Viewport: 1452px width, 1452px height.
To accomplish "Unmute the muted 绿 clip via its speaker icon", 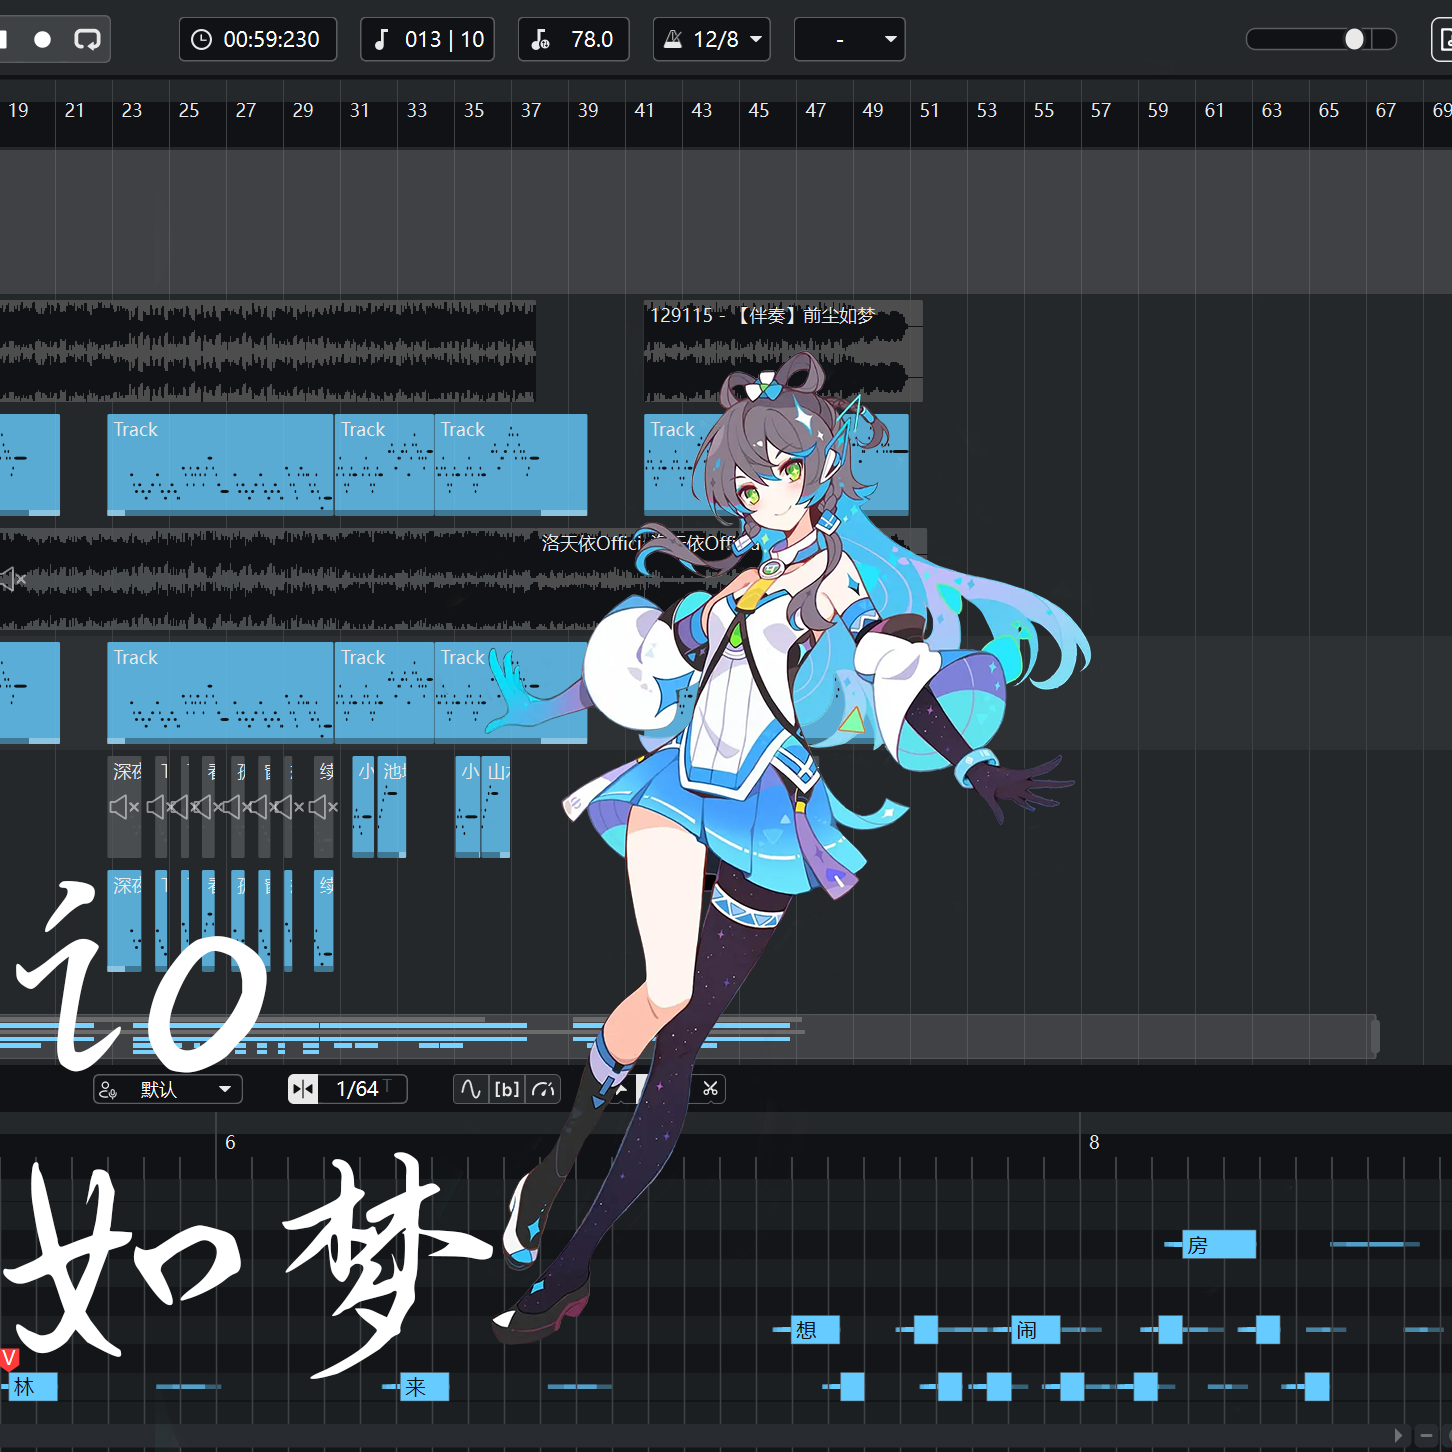I will coord(324,807).
